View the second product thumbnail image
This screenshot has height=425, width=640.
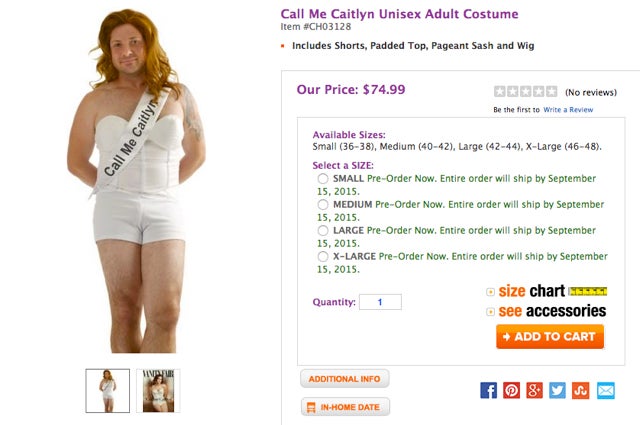[158, 391]
